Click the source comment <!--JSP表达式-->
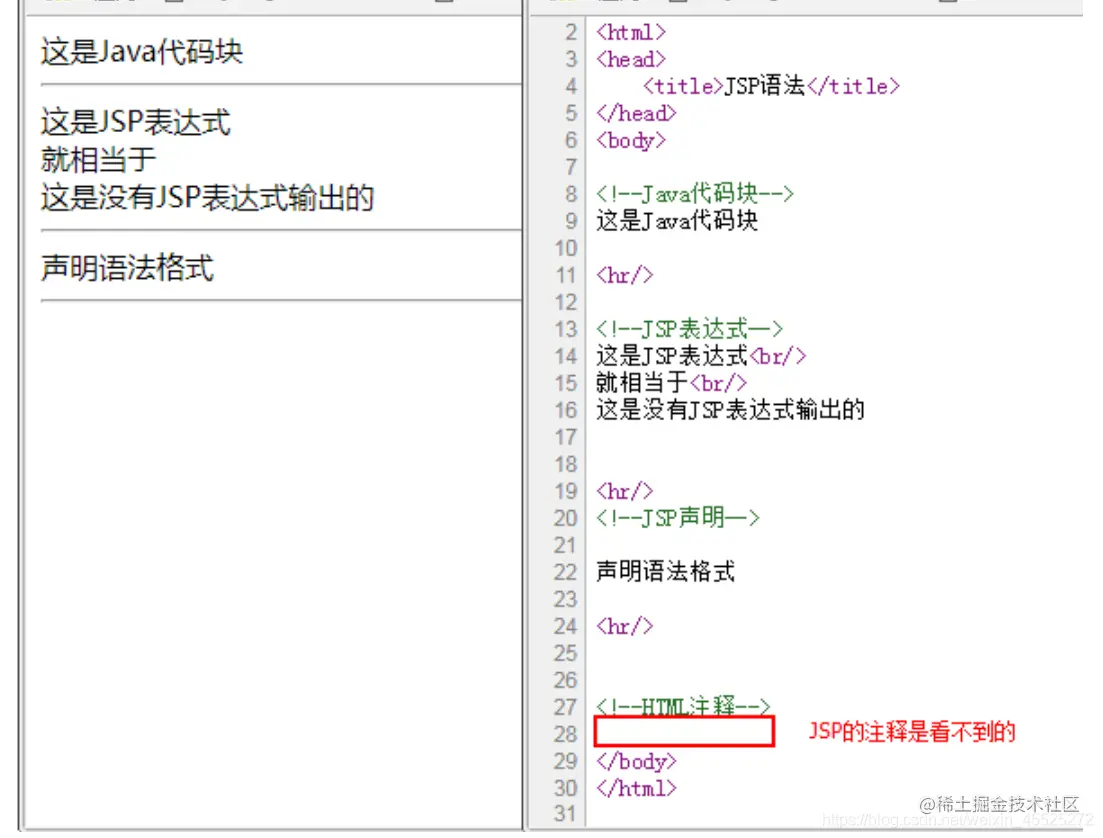 (689, 329)
